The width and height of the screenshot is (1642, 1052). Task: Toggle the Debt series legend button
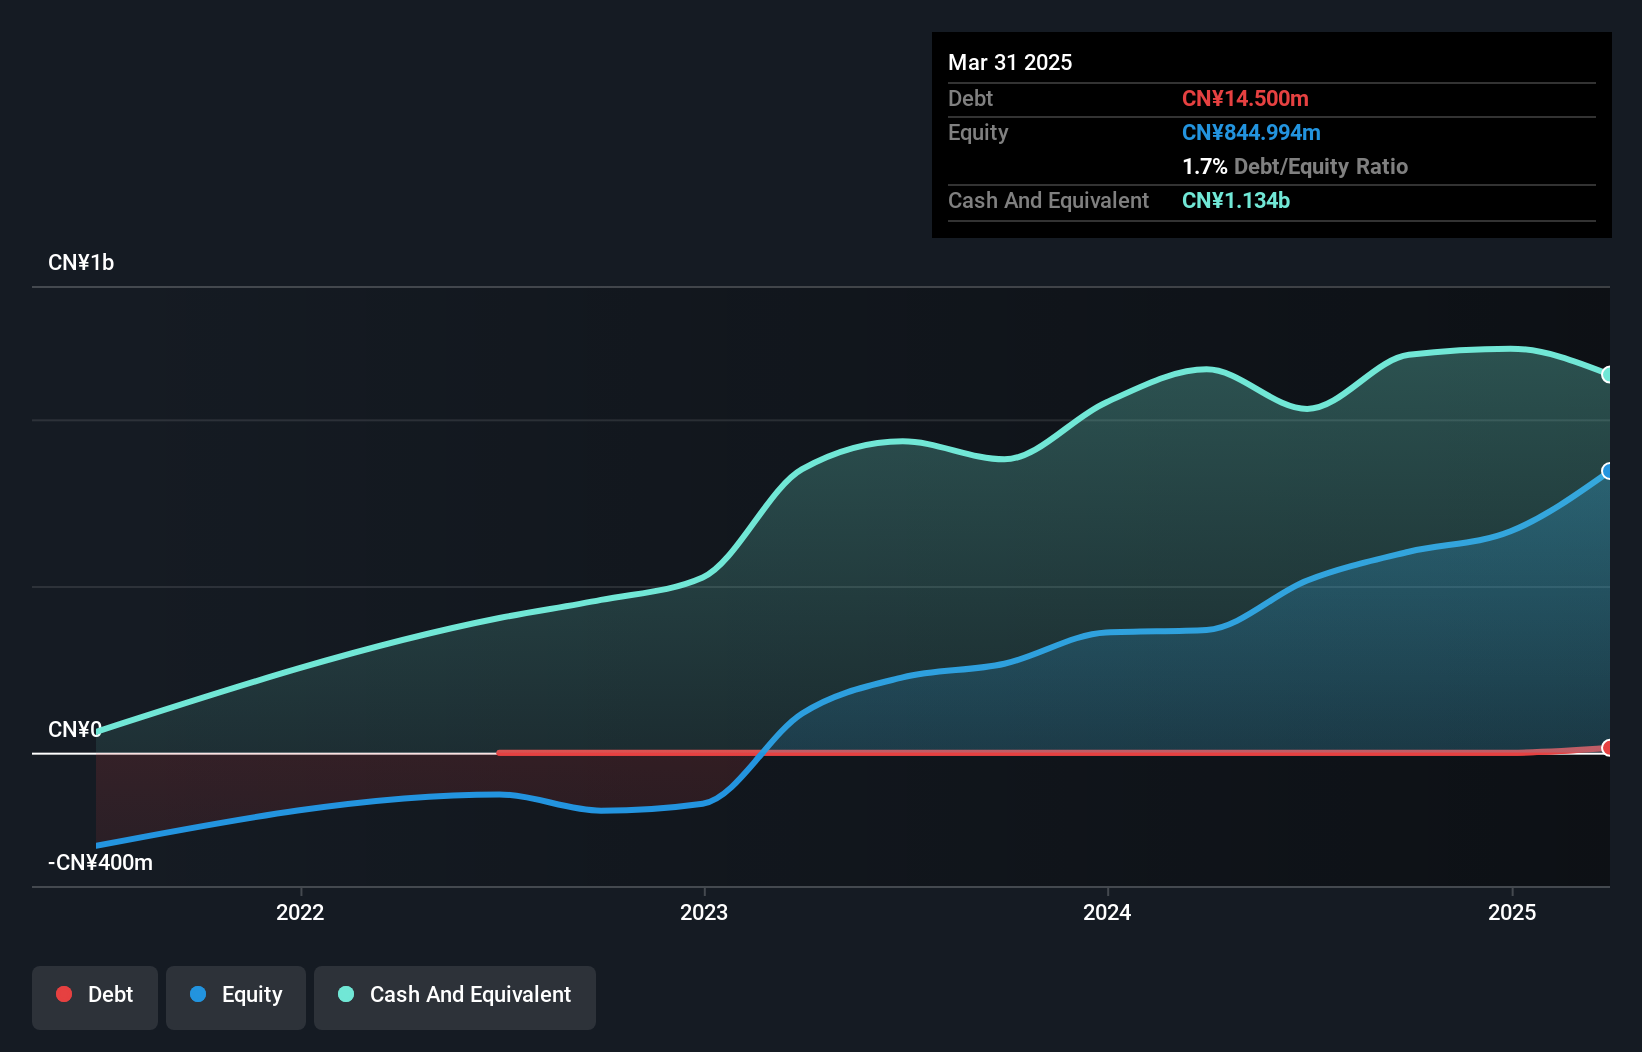pyautogui.click(x=95, y=997)
